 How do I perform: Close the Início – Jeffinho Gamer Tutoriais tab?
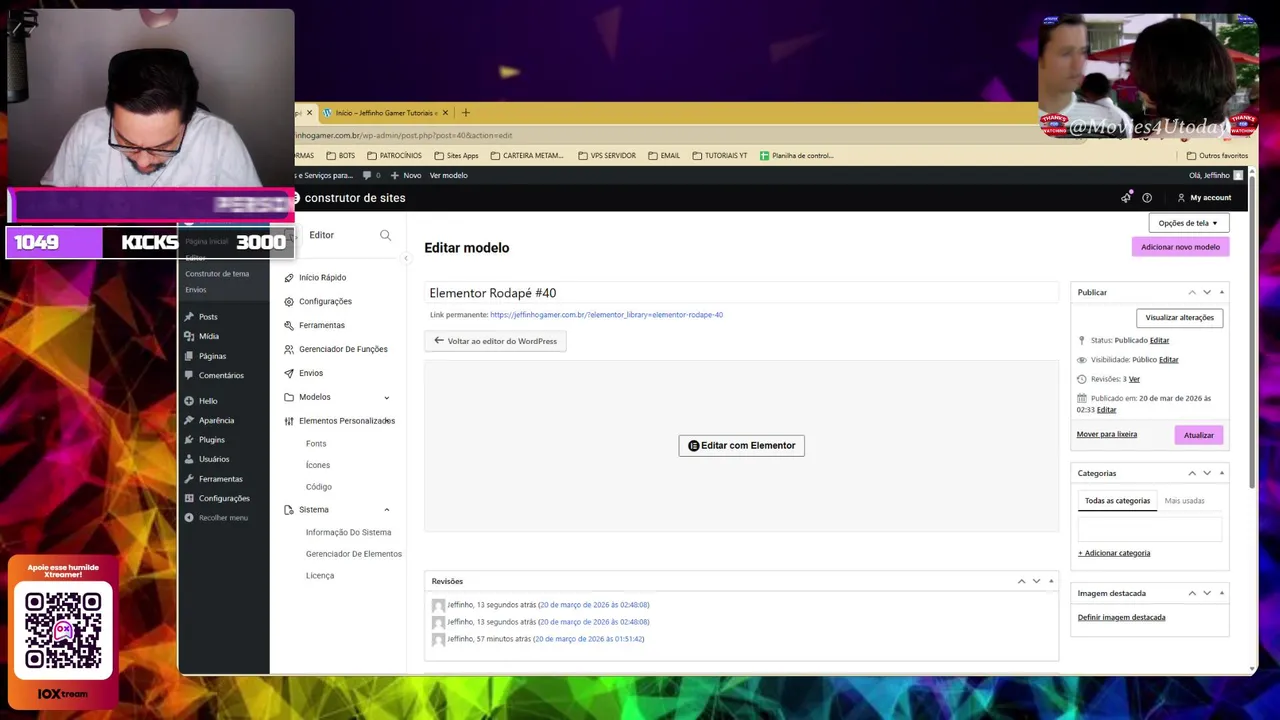tap(446, 113)
